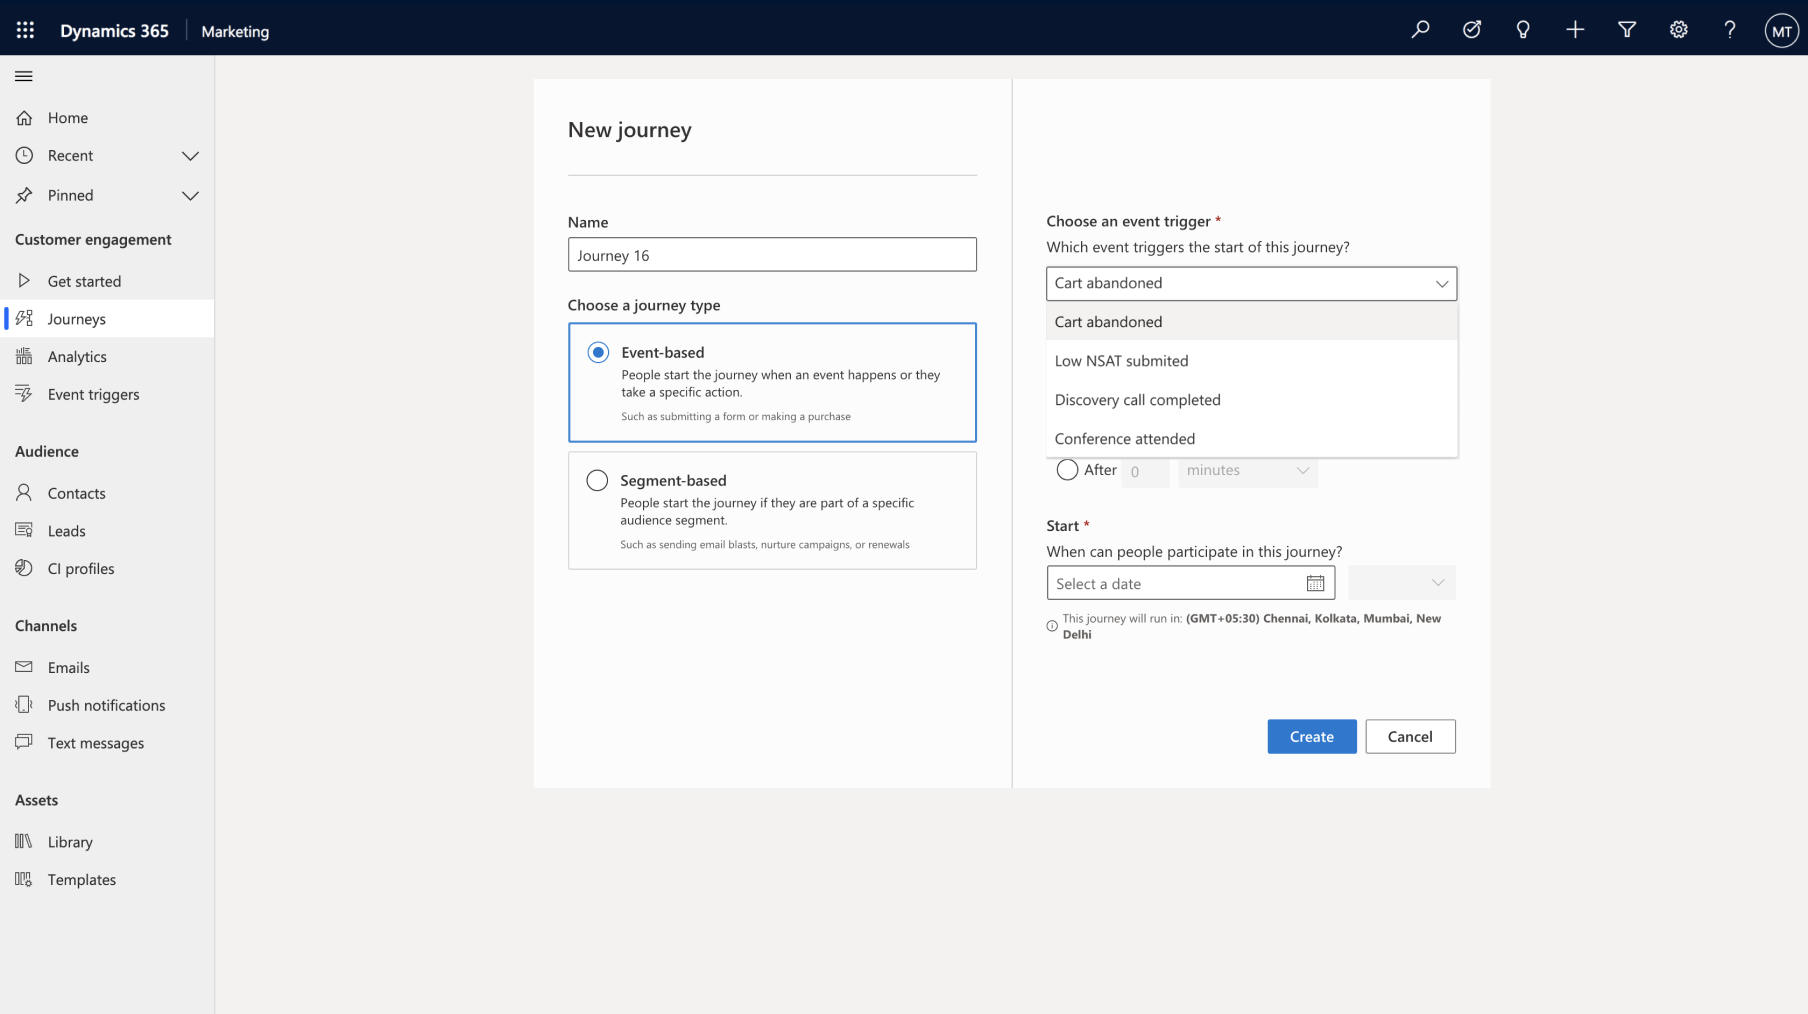Click the search icon in the top bar

pyautogui.click(x=1420, y=29)
